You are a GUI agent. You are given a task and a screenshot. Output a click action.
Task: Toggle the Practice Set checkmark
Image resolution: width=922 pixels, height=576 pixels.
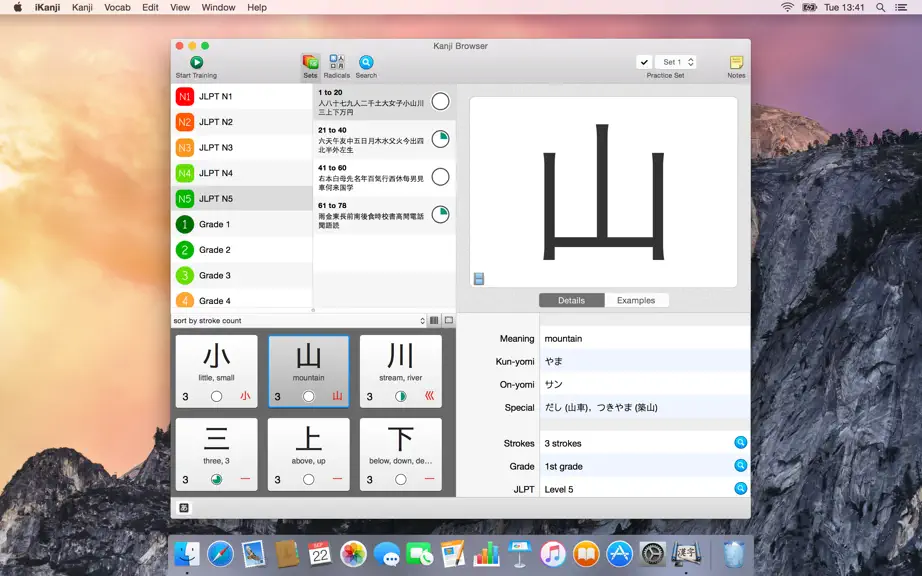(x=644, y=62)
